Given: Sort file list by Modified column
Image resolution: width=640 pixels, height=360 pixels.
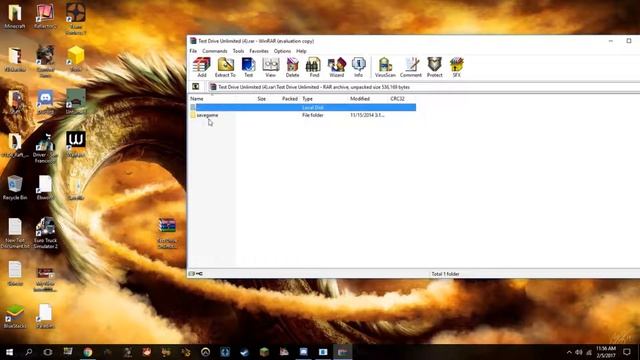Looking at the screenshot, I should [x=360, y=99].
